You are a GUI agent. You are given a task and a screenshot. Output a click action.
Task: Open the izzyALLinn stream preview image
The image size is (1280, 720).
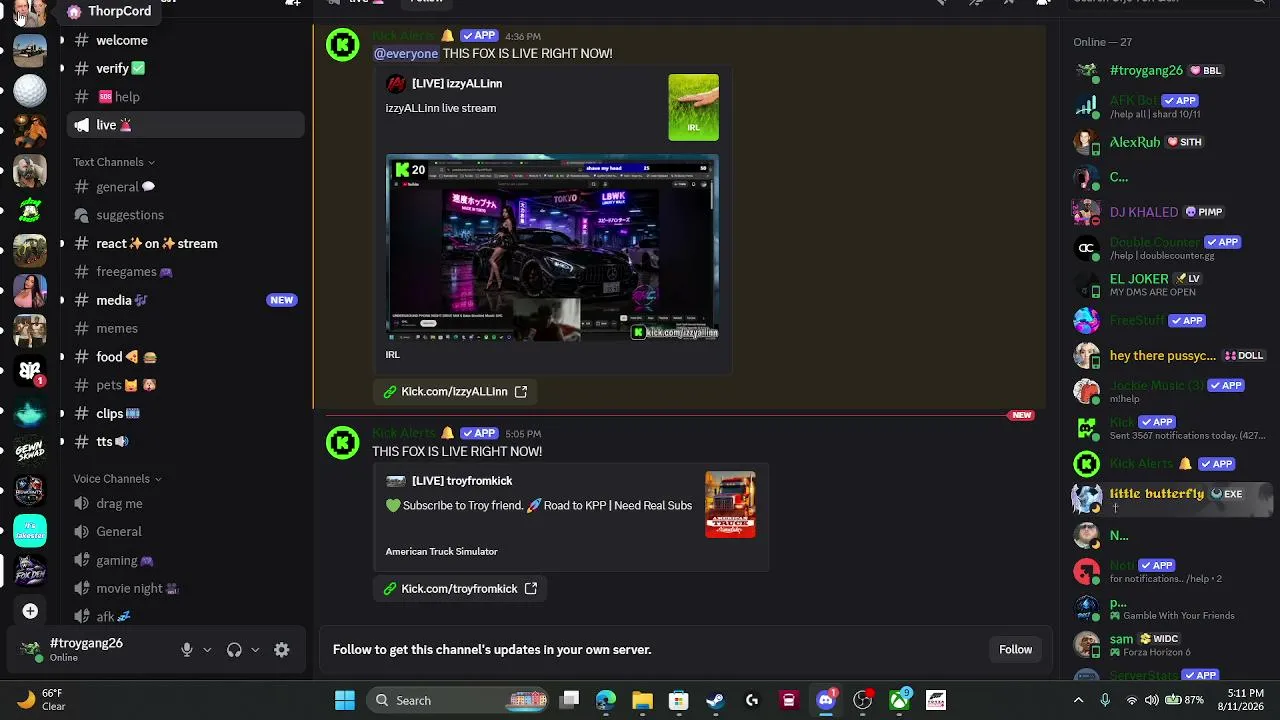pyautogui.click(x=552, y=248)
